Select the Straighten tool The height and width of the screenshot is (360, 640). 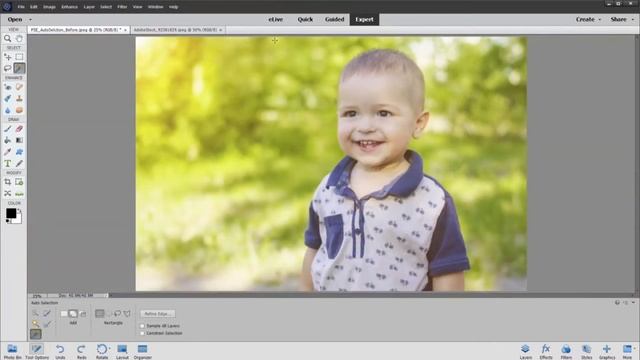click(x=19, y=193)
